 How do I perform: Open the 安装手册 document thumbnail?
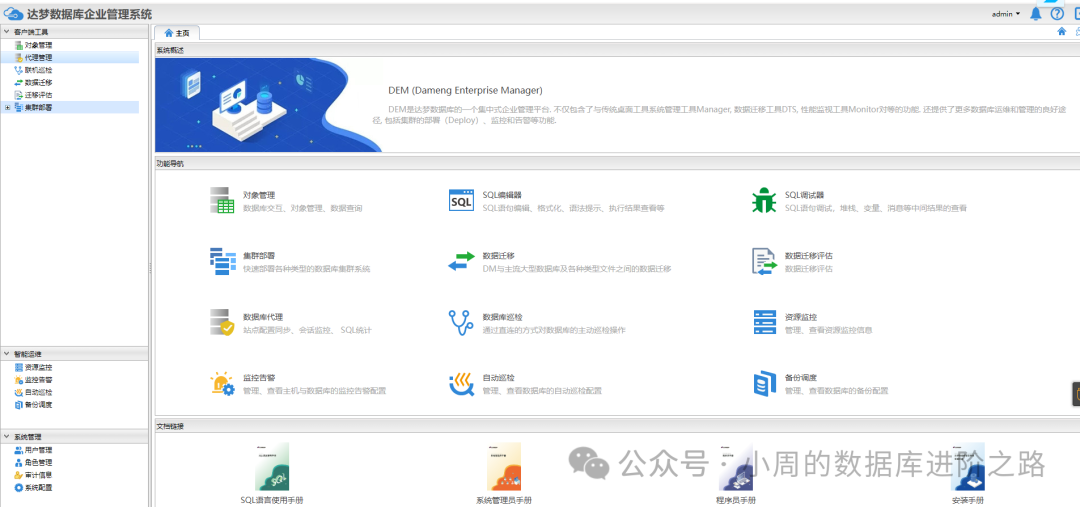968,466
